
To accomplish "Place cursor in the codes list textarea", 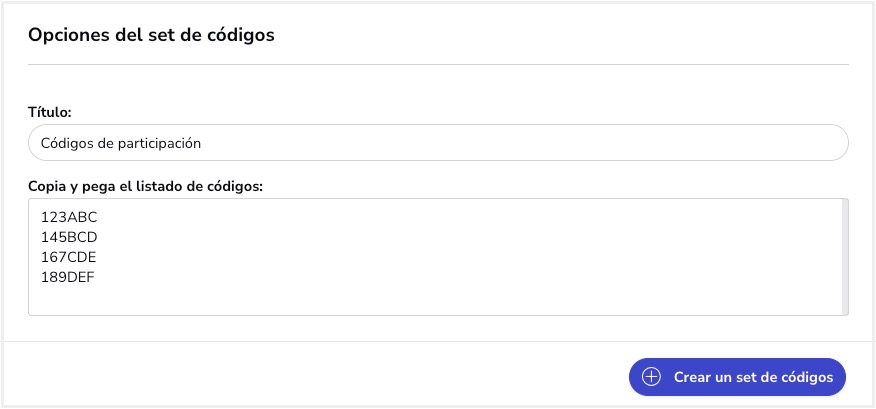I will (438, 257).
